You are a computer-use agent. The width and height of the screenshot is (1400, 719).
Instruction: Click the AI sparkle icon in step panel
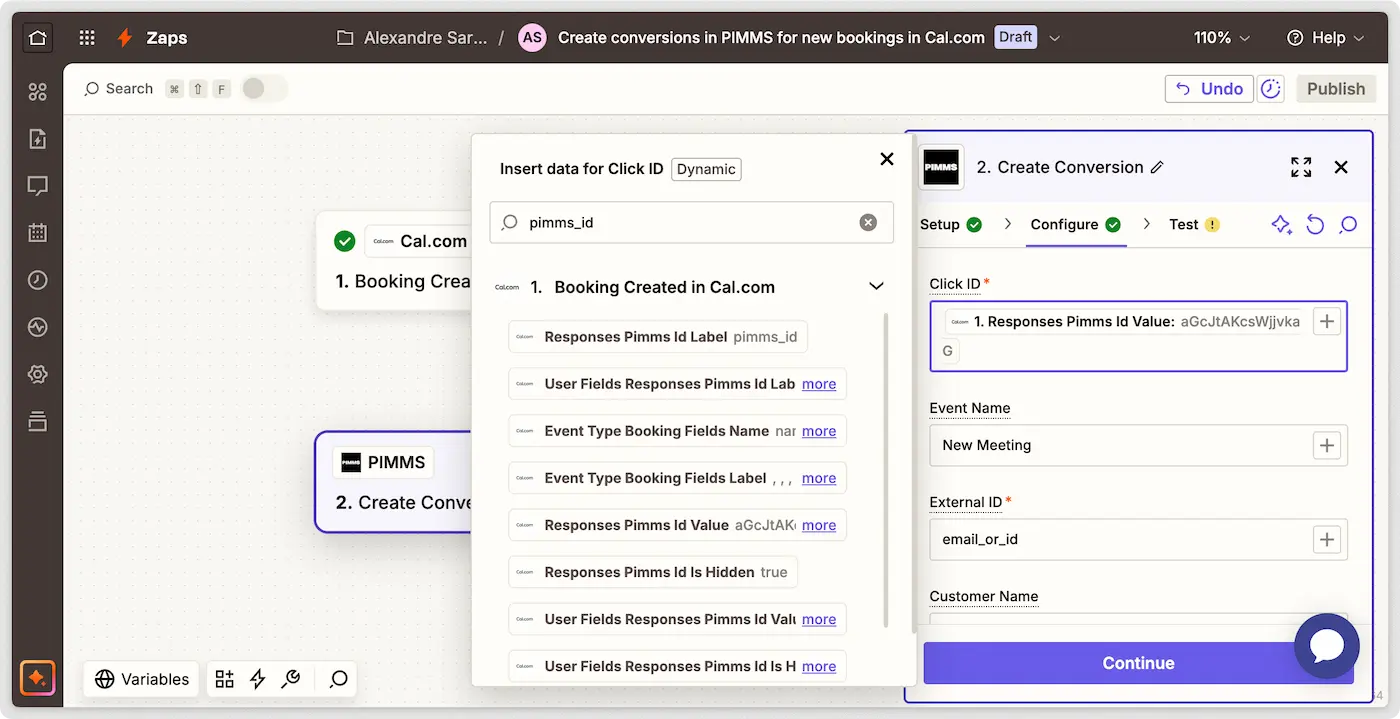click(1281, 225)
